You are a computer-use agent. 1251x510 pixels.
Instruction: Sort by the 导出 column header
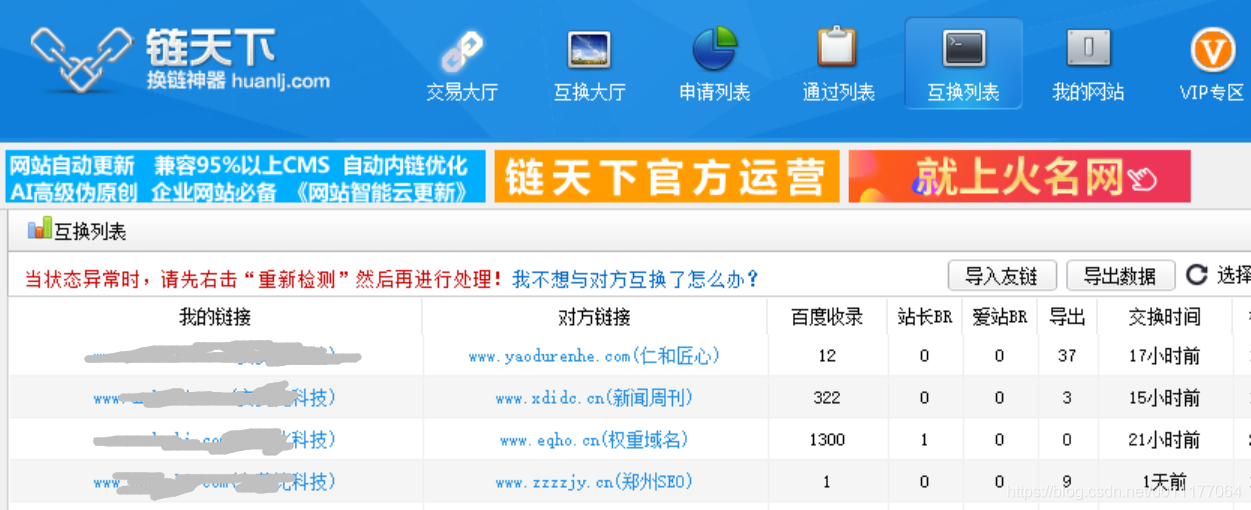click(x=1067, y=317)
